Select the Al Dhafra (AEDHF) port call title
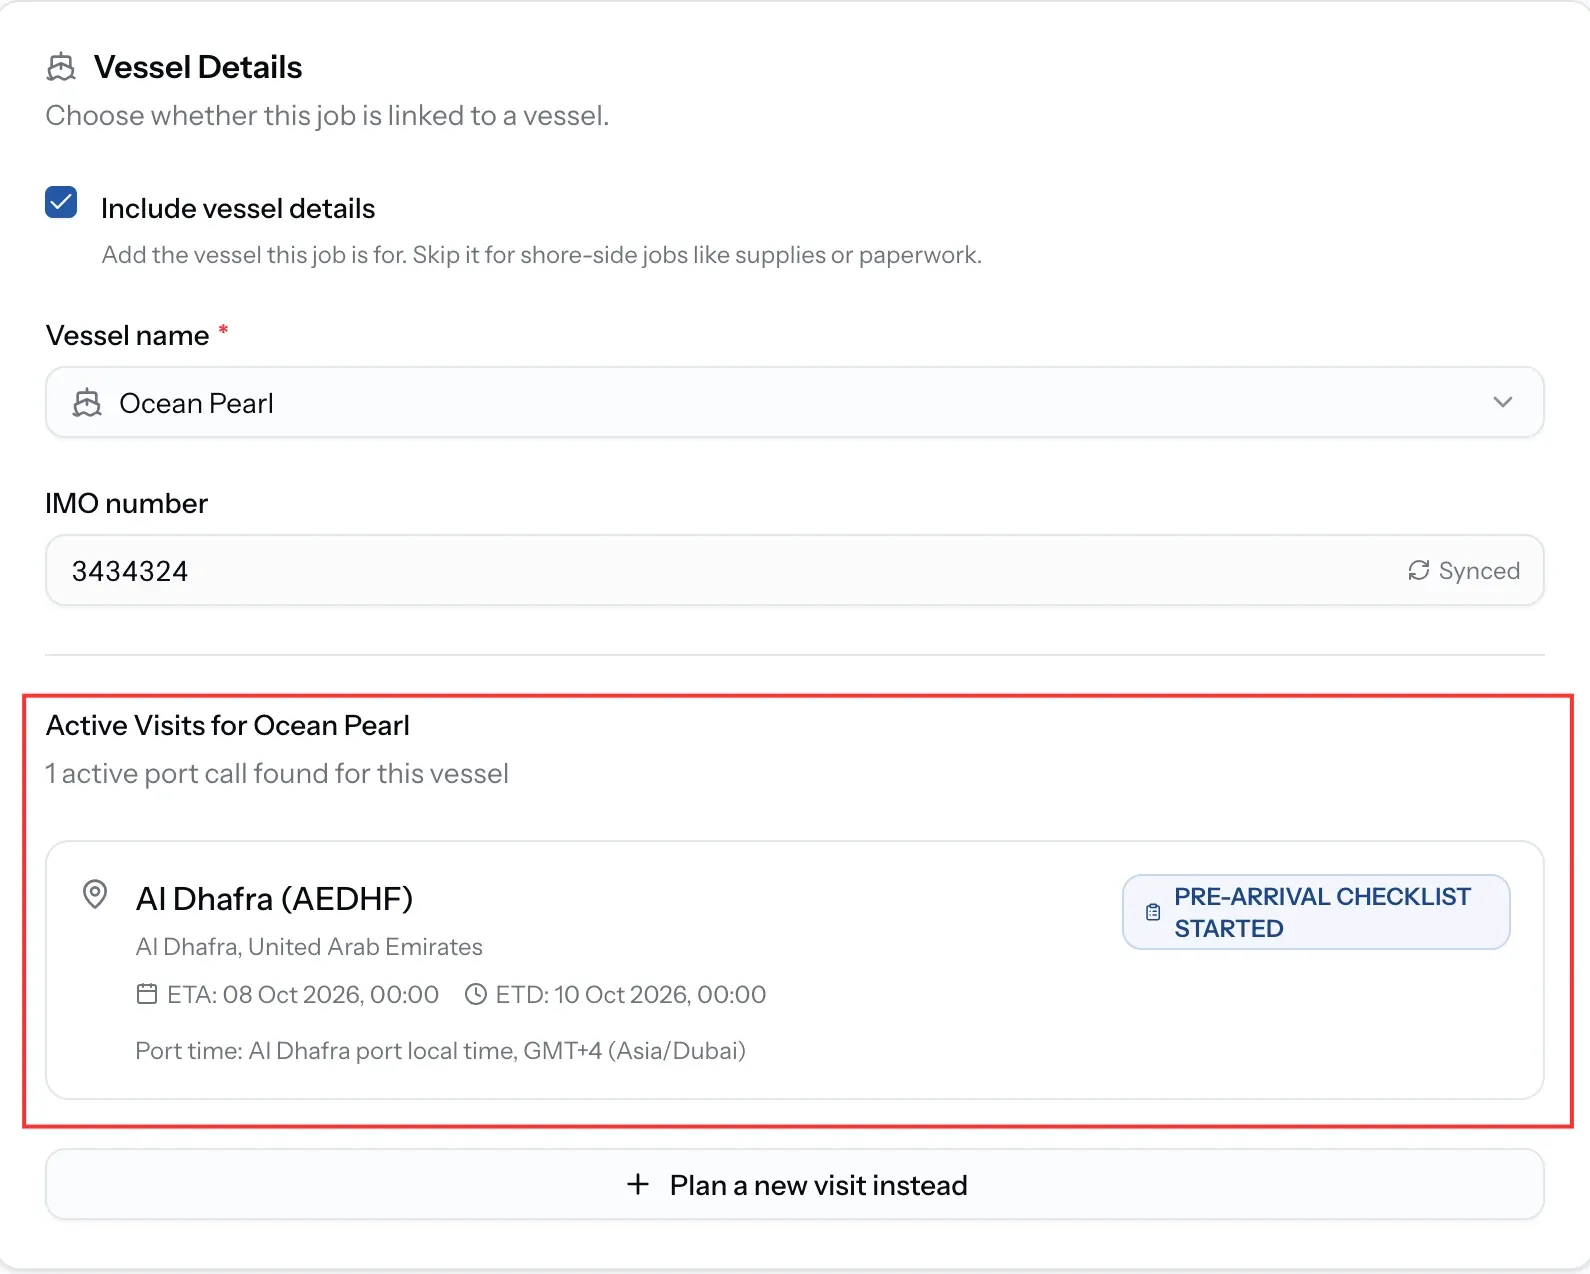The height and width of the screenshot is (1274, 1590). pyautogui.click(x=274, y=898)
